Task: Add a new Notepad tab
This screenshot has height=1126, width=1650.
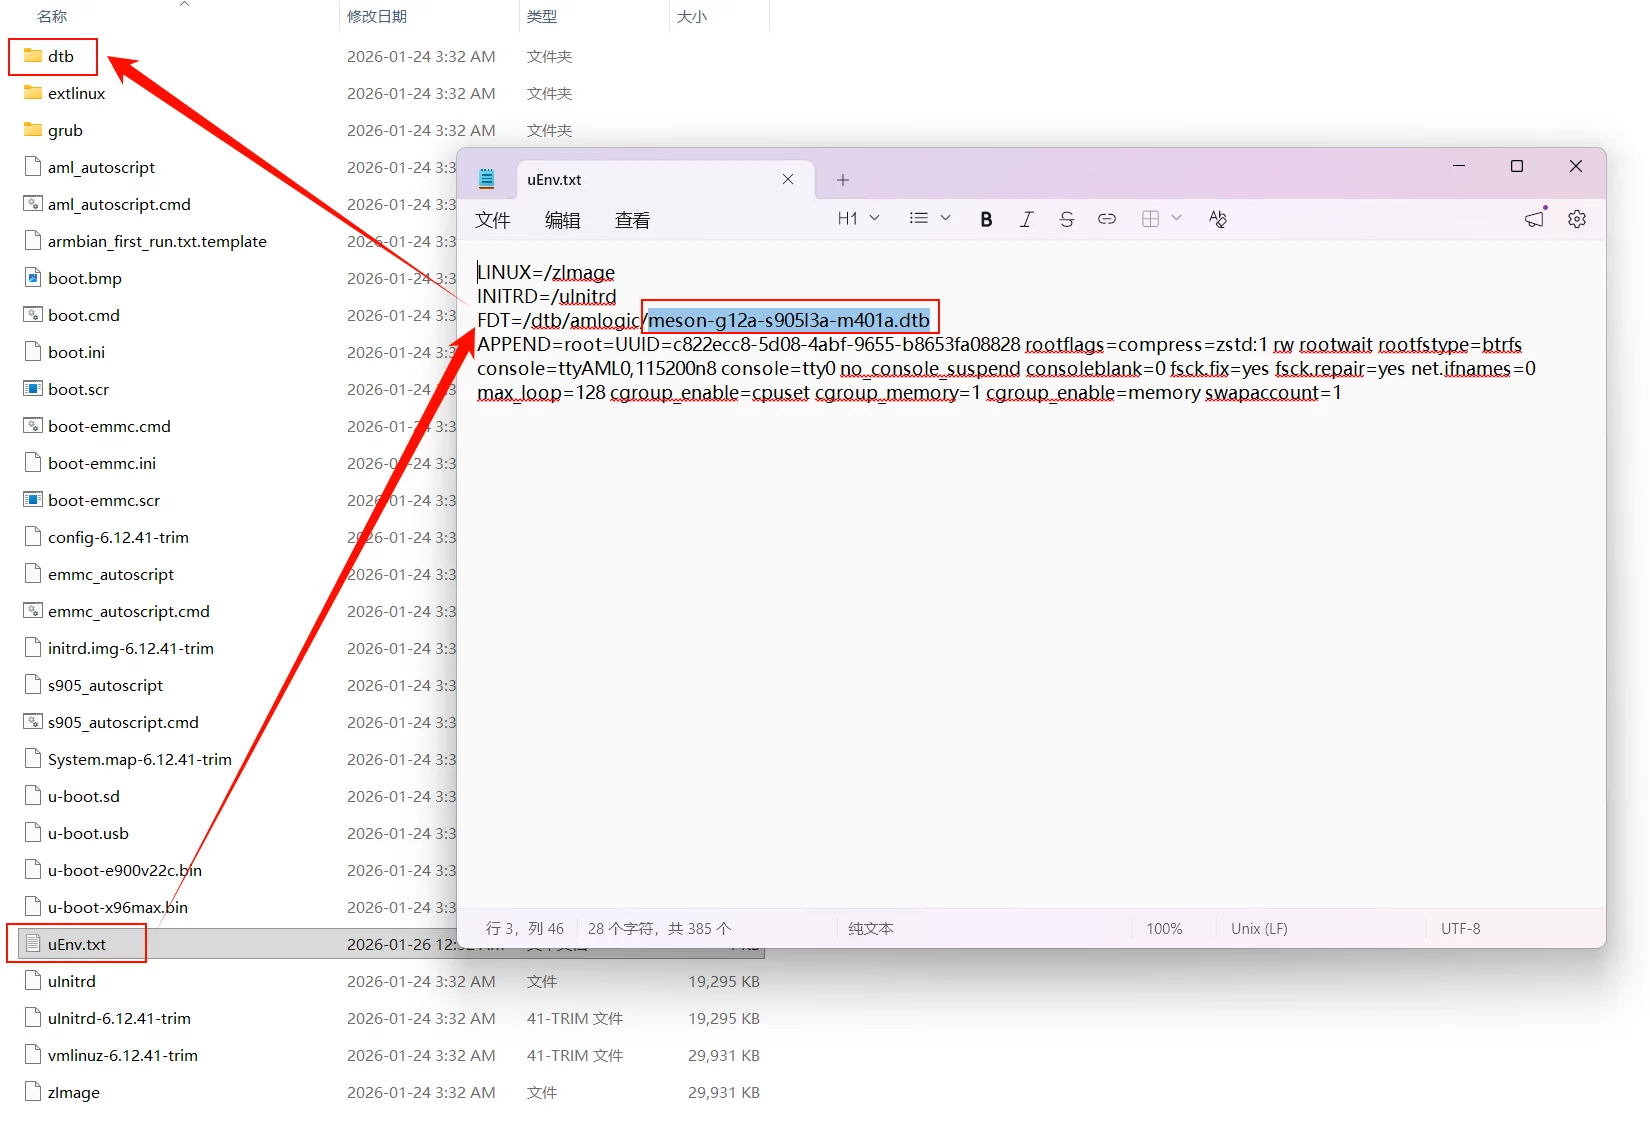Action: (843, 180)
